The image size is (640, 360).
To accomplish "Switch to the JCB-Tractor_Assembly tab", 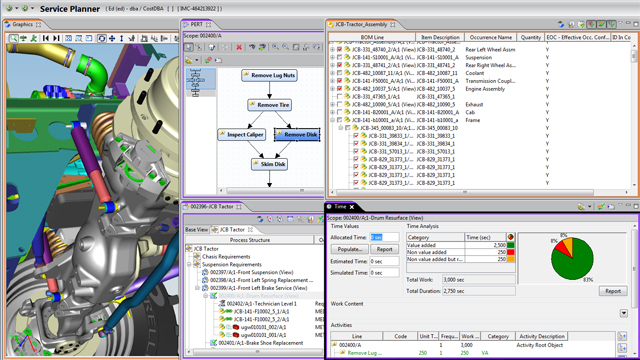I will (361, 24).
